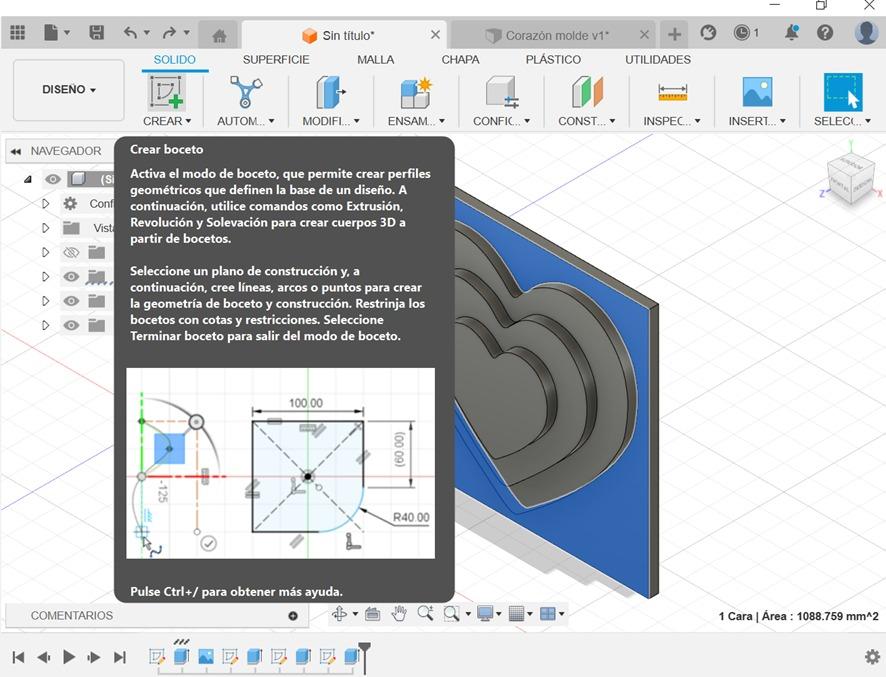Click the Insertar image icon
Viewport: 886px width, 677px height.
pyautogui.click(x=757, y=92)
